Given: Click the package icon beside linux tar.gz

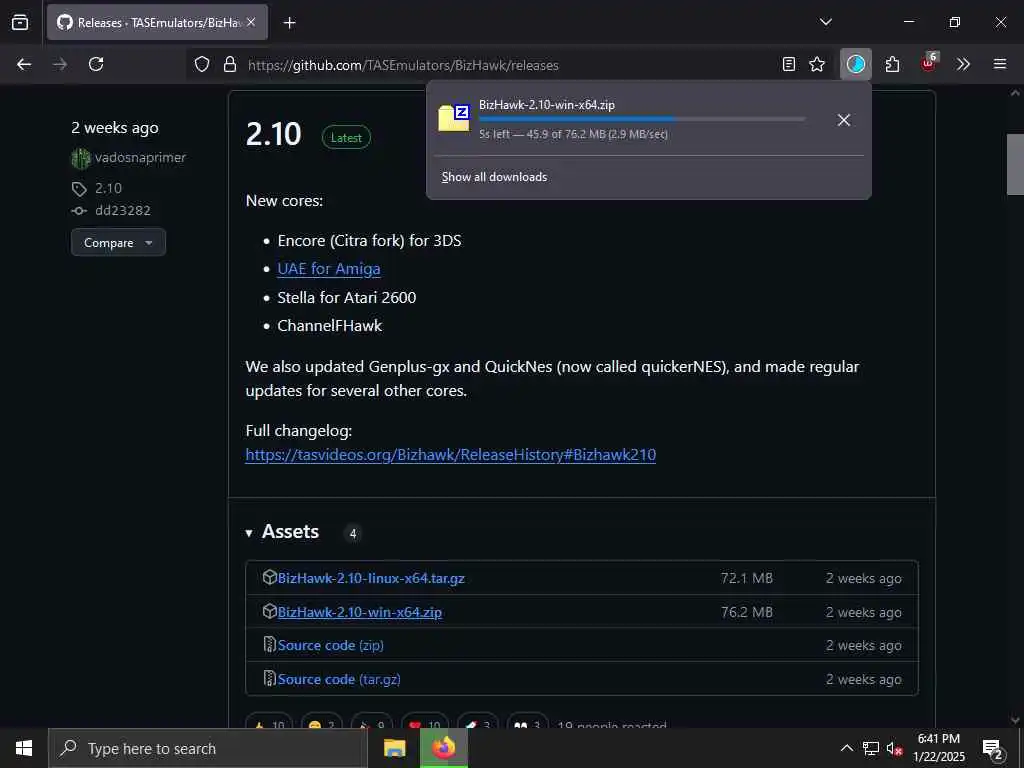Looking at the screenshot, I should point(269,577).
